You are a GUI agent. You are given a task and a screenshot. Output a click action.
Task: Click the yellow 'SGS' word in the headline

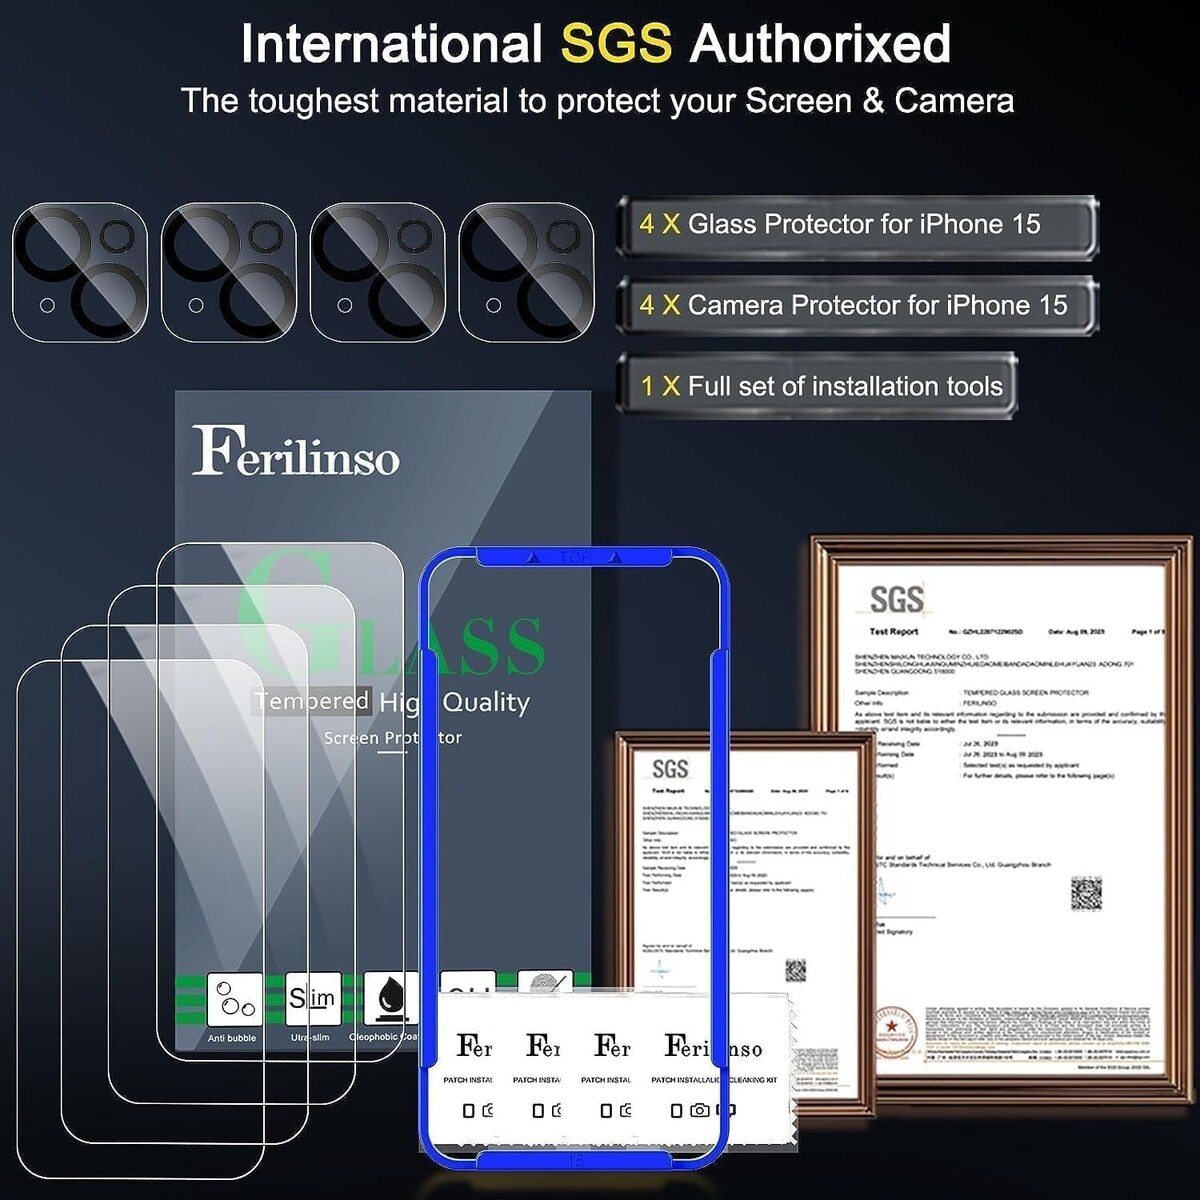(x=615, y=44)
